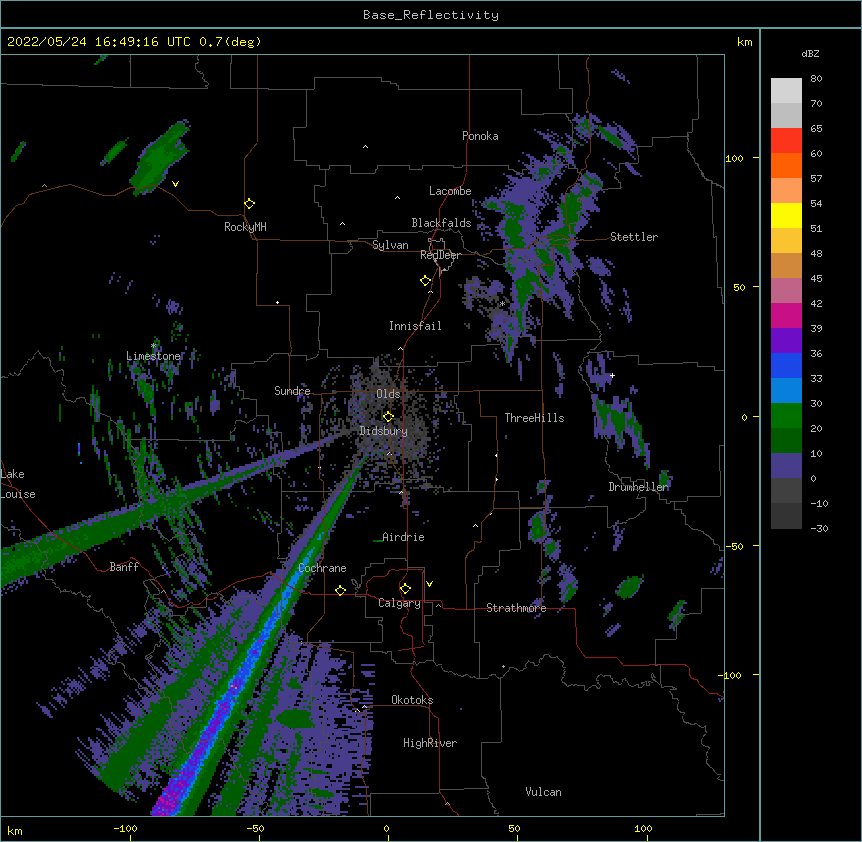The image size is (862, 842).
Task: Click the magenta legend swatch between 42 and 39
Action: 786,315
